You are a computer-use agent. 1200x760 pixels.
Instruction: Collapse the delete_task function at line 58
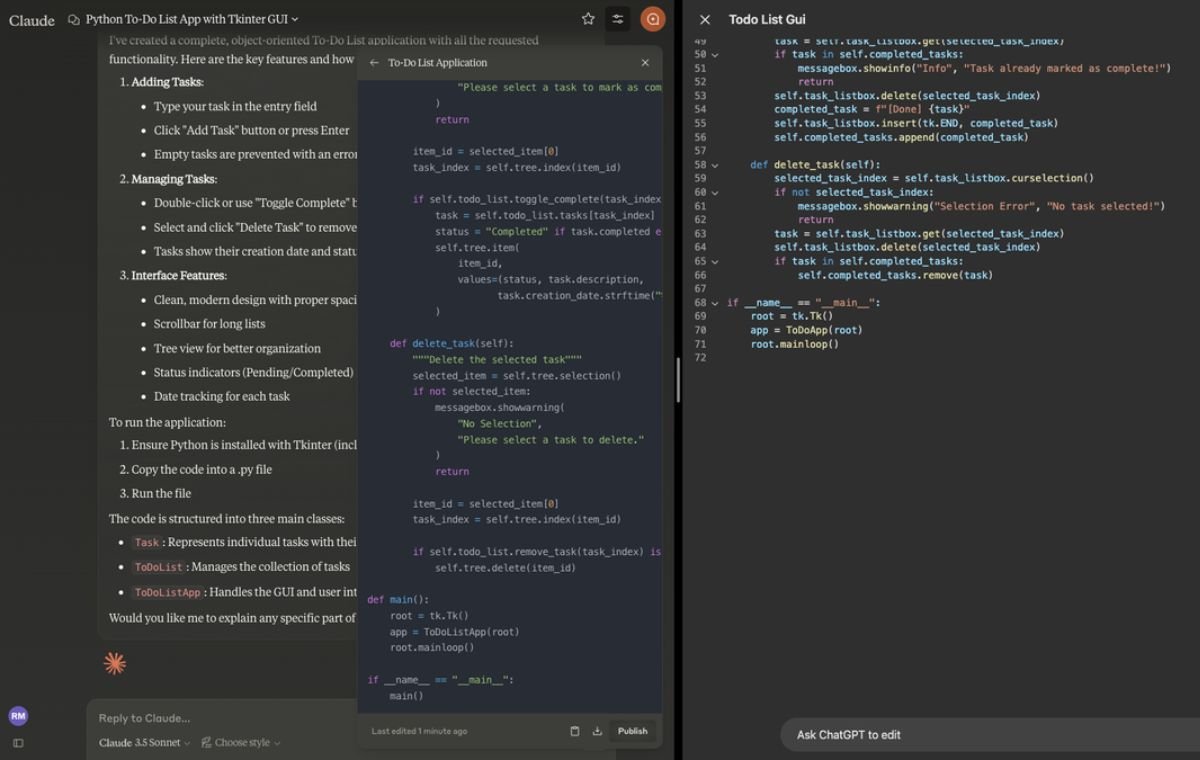coord(713,164)
